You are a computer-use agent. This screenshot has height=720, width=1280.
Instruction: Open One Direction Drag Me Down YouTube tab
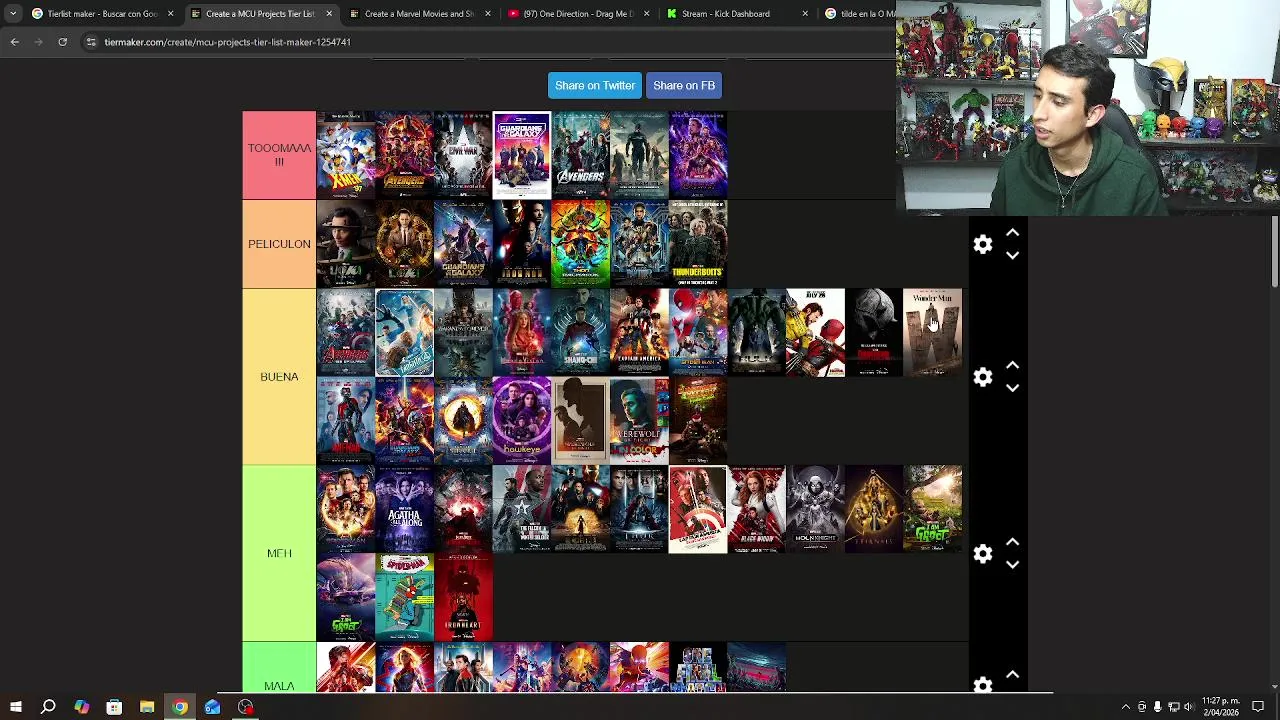[x=578, y=14]
